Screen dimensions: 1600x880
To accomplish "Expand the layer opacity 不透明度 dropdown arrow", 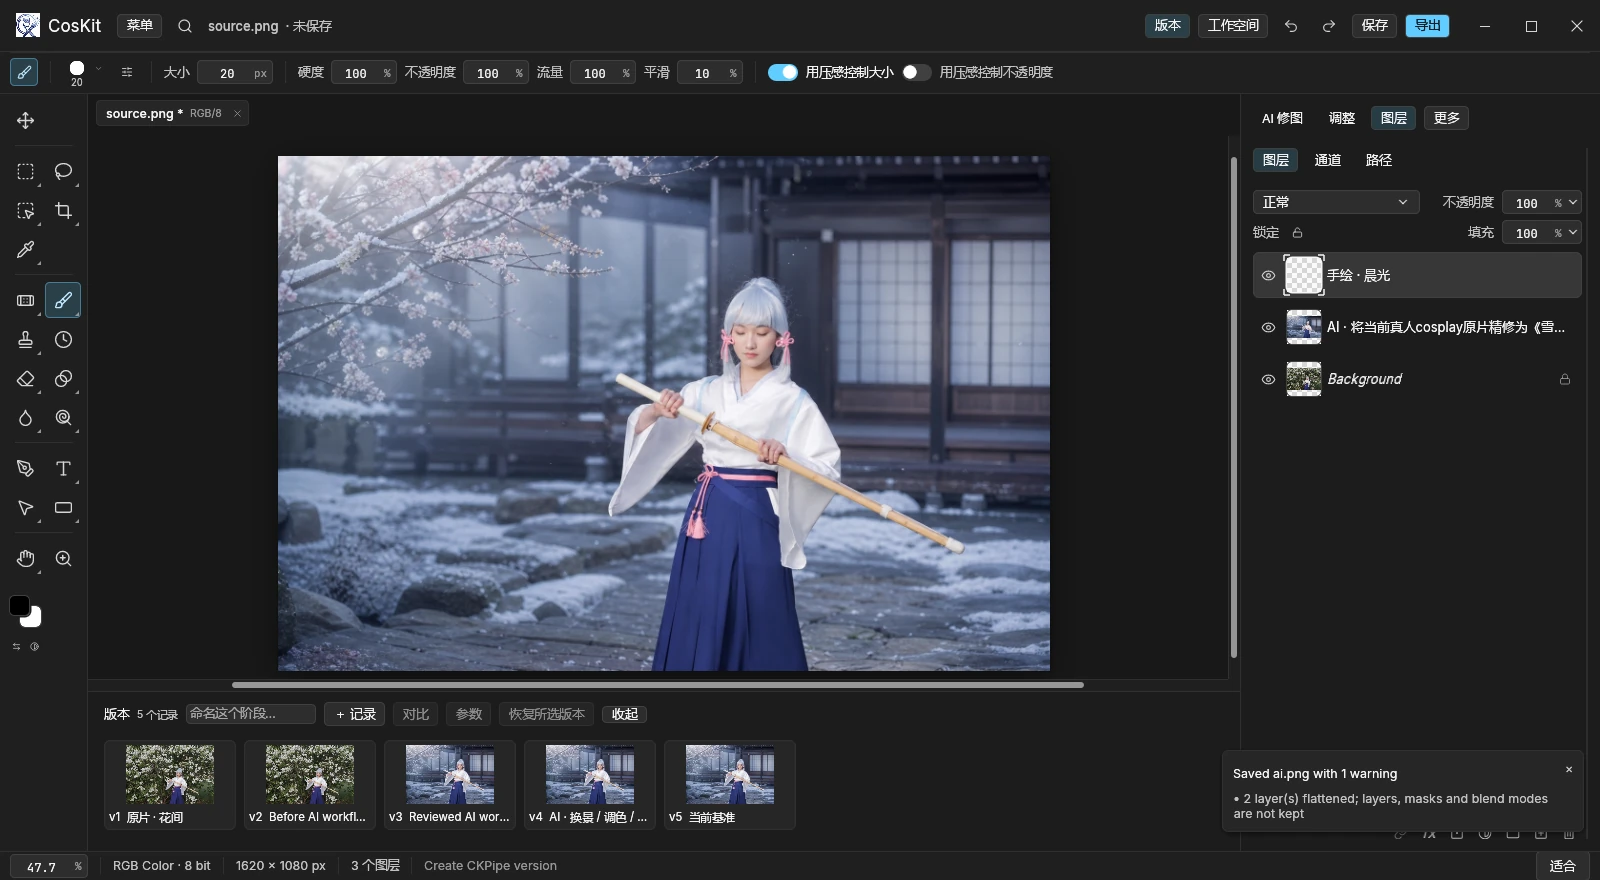I will coord(1573,202).
